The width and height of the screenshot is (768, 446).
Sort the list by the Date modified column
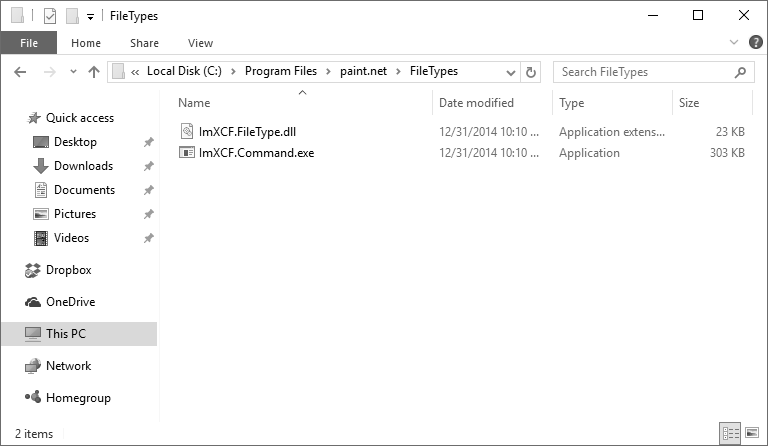coord(476,103)
